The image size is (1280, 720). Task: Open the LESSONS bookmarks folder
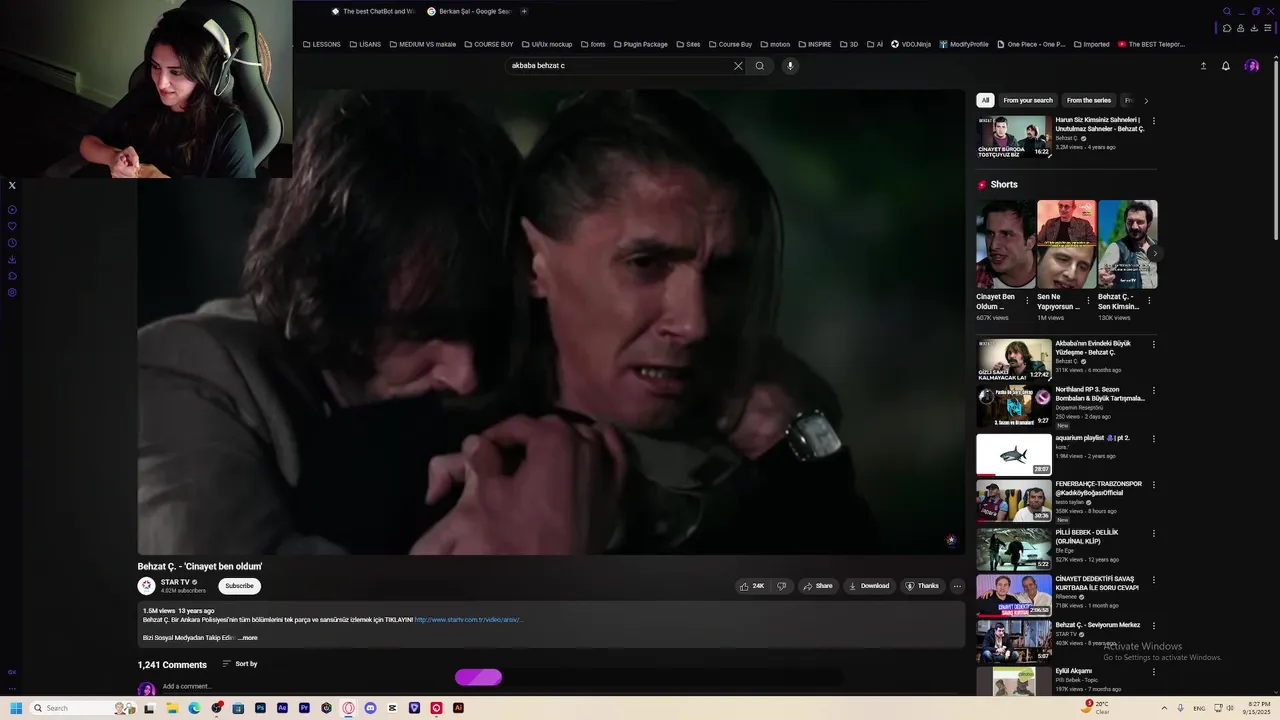[322, 44]
